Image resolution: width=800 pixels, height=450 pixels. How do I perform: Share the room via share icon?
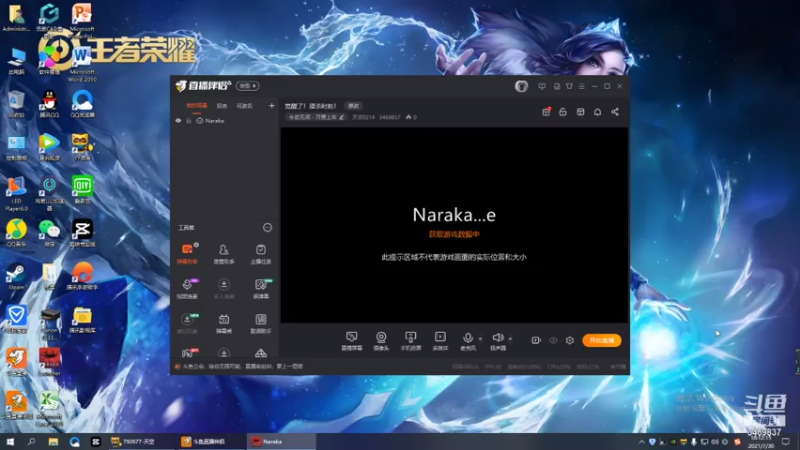point(615,112)
